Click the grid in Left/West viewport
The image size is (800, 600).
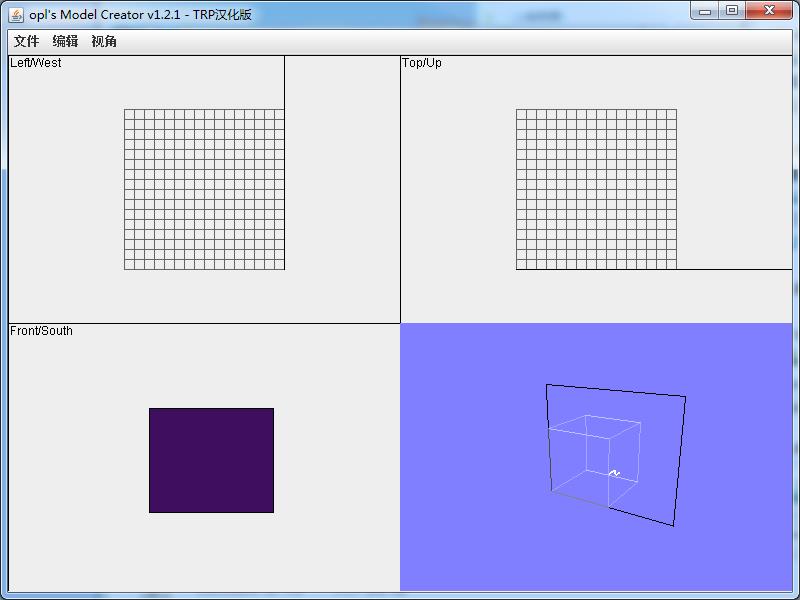204,189
